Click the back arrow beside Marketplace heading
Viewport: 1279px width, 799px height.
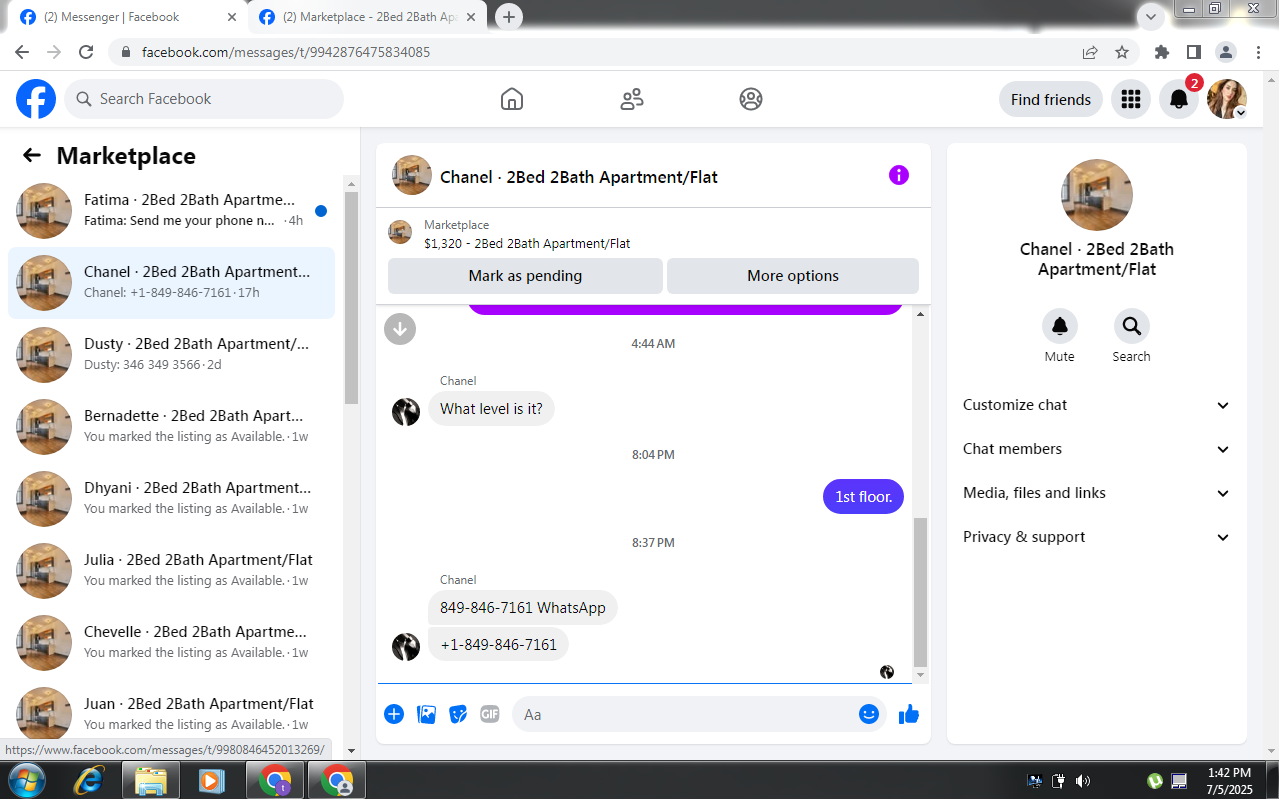(32, 155)
